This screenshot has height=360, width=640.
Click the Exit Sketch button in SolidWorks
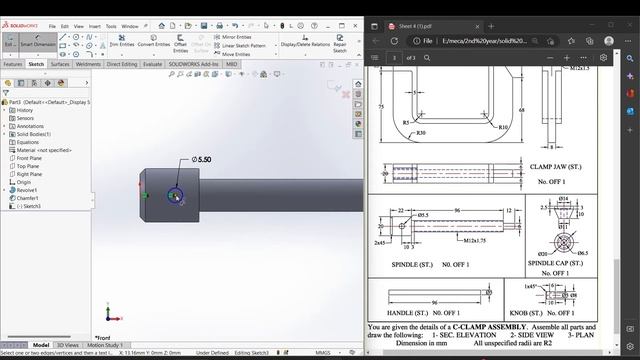pyautogui.click(x=10, y=41)
